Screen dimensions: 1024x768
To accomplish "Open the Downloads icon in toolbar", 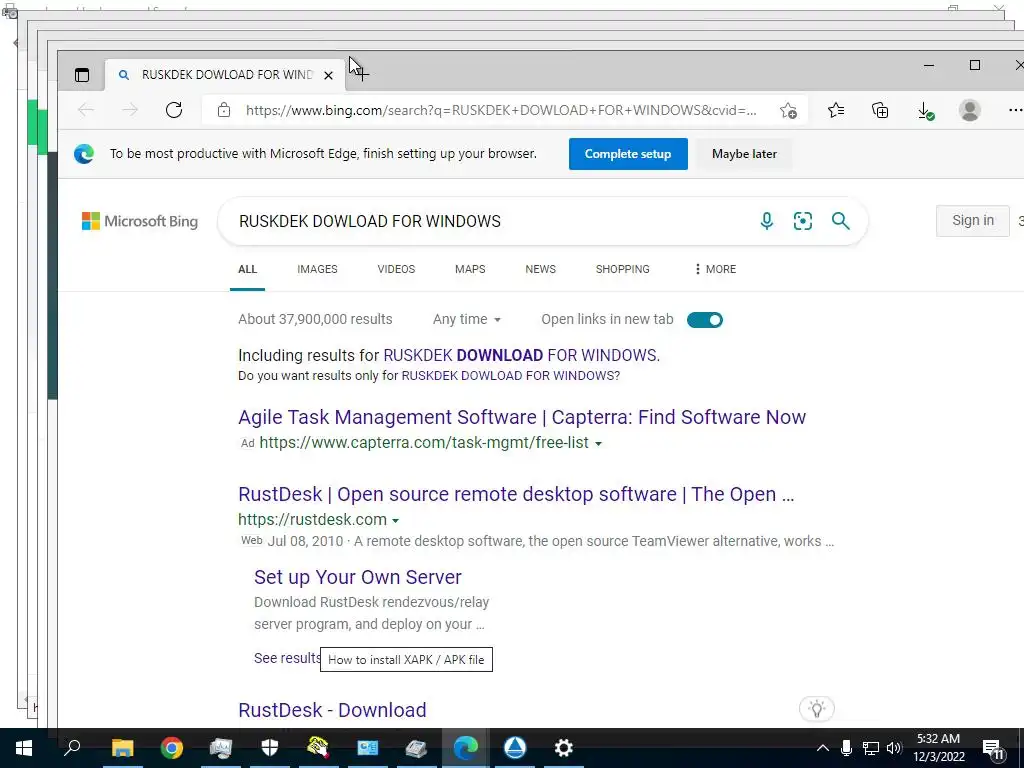I will pos(925,111).
